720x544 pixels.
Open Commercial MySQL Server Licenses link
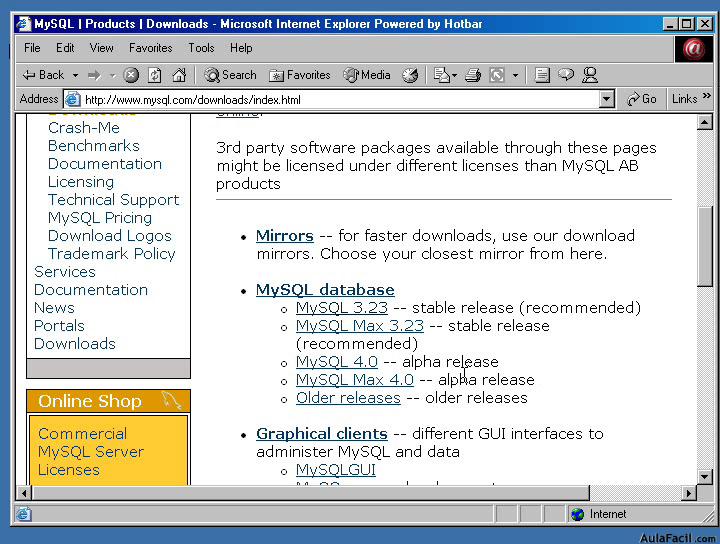coord(91,452)
